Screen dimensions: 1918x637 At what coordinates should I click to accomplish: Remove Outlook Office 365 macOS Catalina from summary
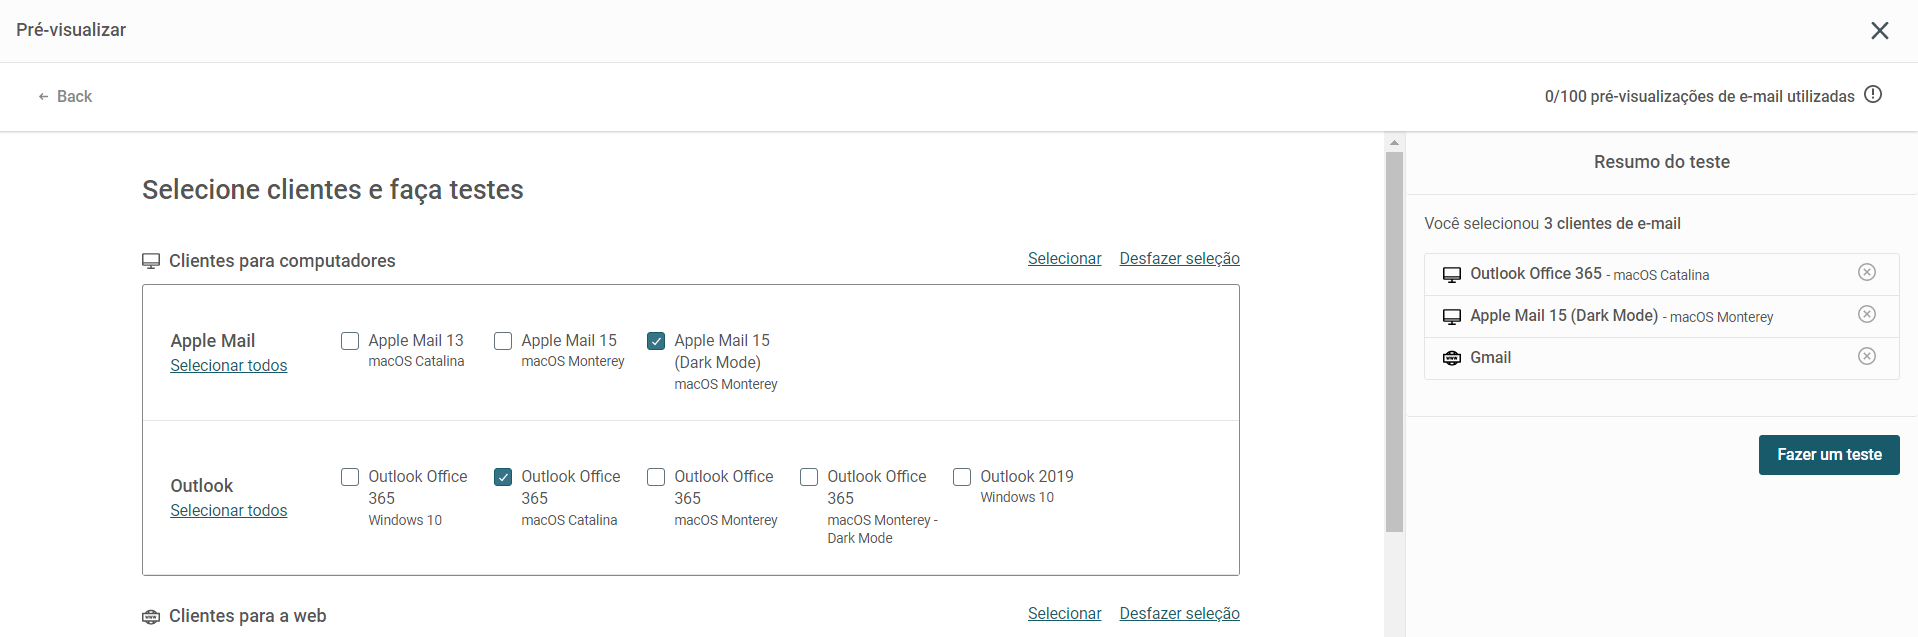pyautogui.click(x=1867, y=272)
